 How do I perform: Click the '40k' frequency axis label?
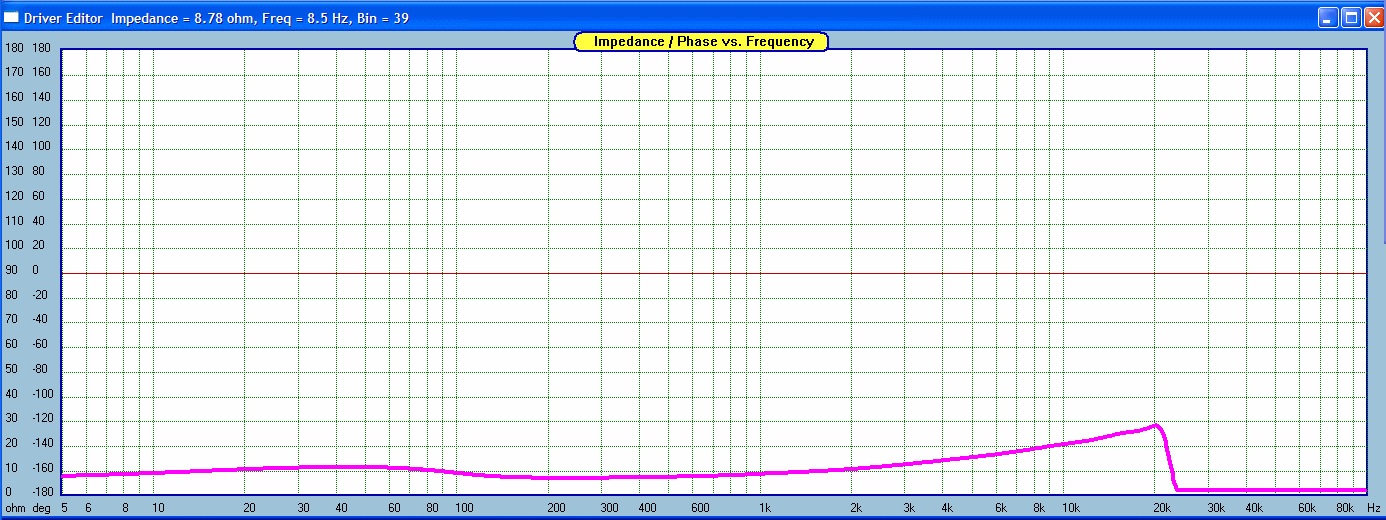point(1254,508)
